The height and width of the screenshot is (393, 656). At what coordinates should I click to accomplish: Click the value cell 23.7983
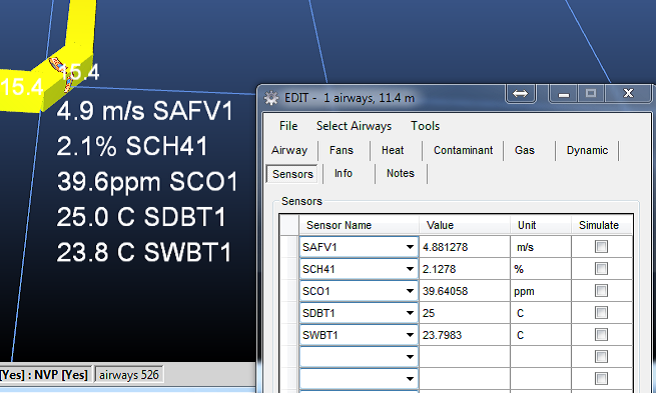(464, 335)
